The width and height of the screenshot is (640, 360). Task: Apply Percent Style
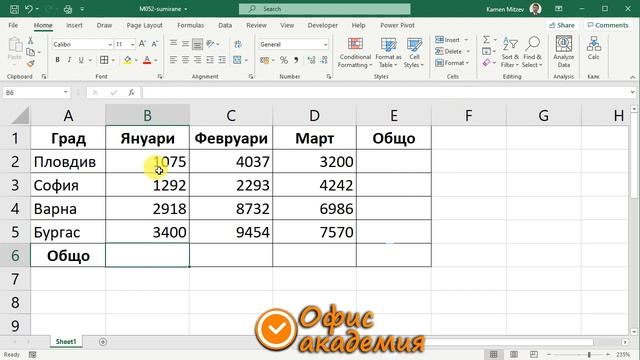point(284,60)
